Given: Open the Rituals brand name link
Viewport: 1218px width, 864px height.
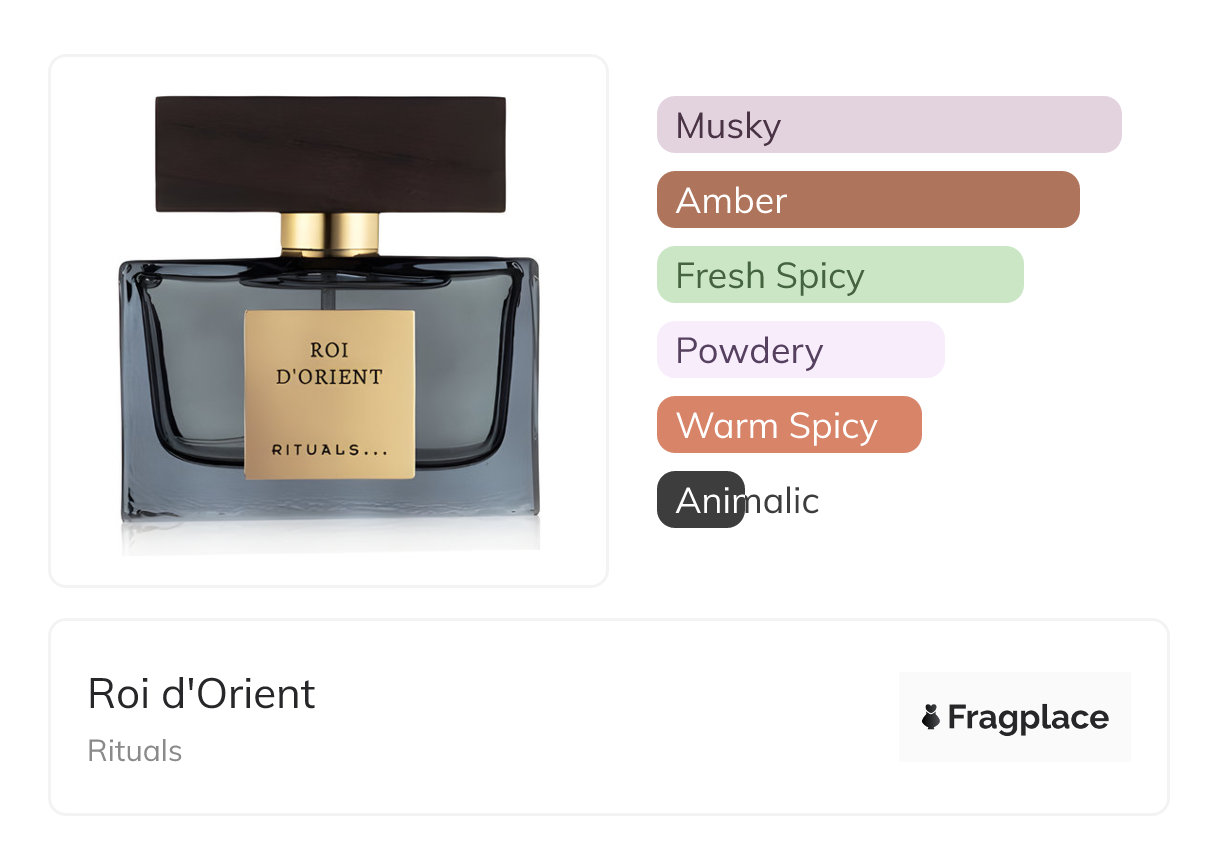Looking at the screenshot, I should pyautogui.click(x=135, y=751).
